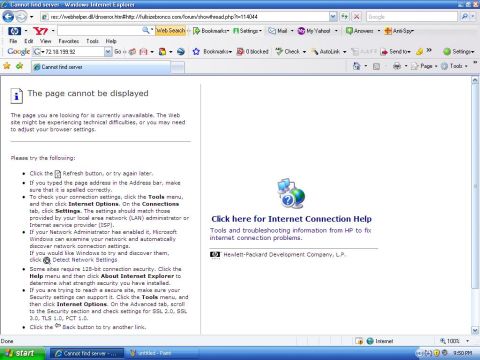Open Yahoo toolbar Bookmarks menu

tap(211, 31)
